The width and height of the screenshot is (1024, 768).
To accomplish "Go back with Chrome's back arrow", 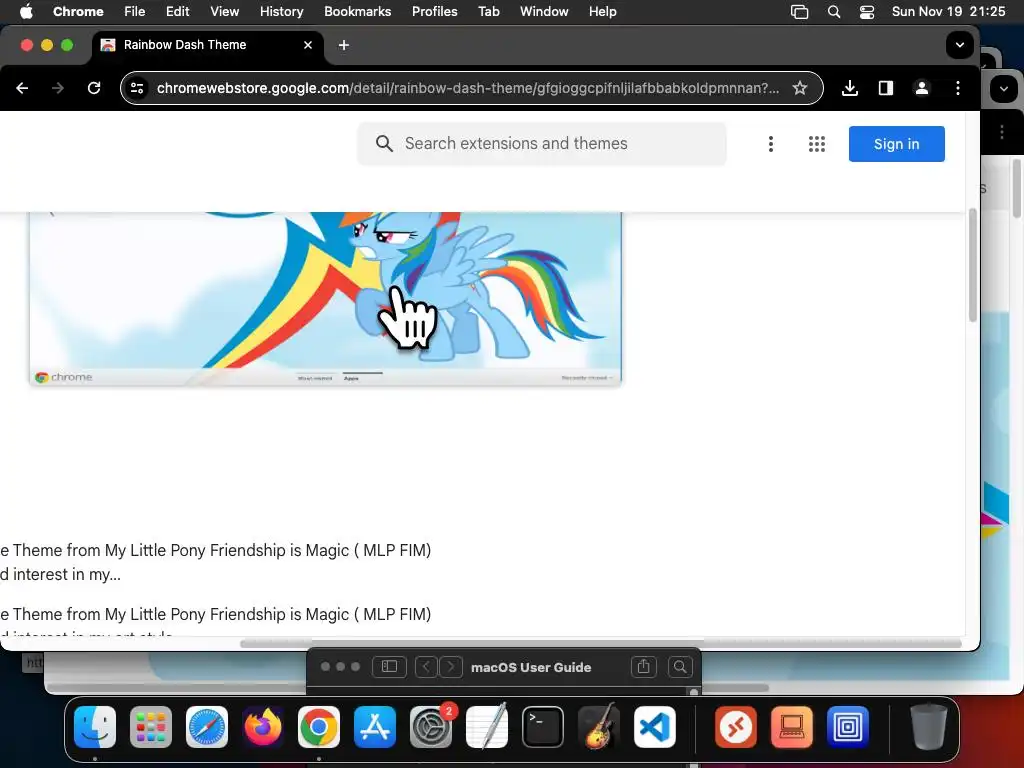I will tap(22, 88).
